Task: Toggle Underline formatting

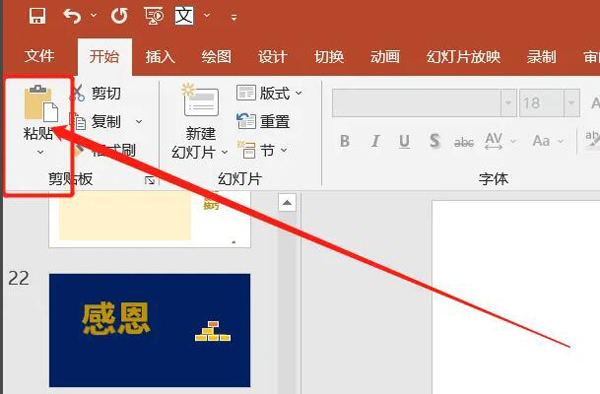Action: point(404,141)
